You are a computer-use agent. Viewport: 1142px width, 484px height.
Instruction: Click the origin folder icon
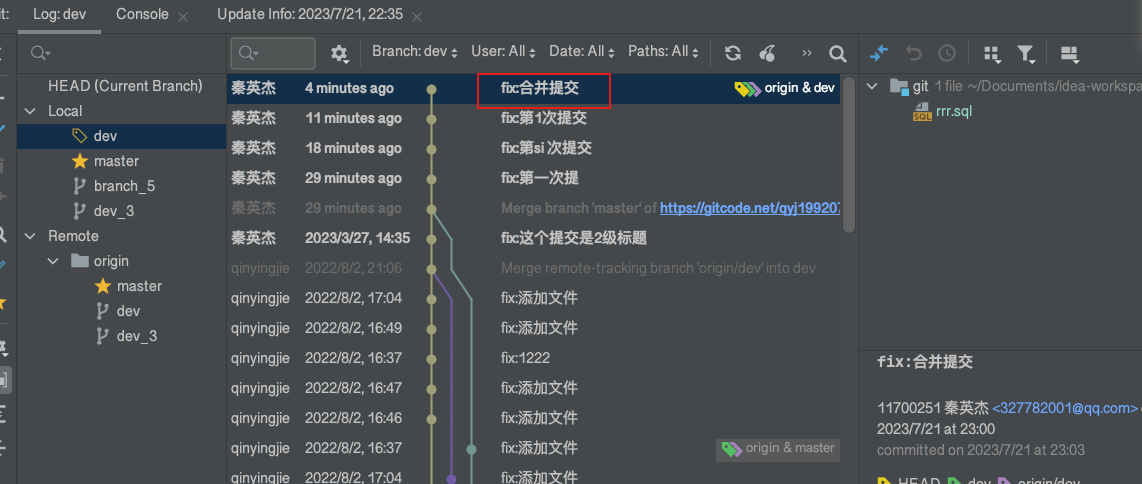80,261
